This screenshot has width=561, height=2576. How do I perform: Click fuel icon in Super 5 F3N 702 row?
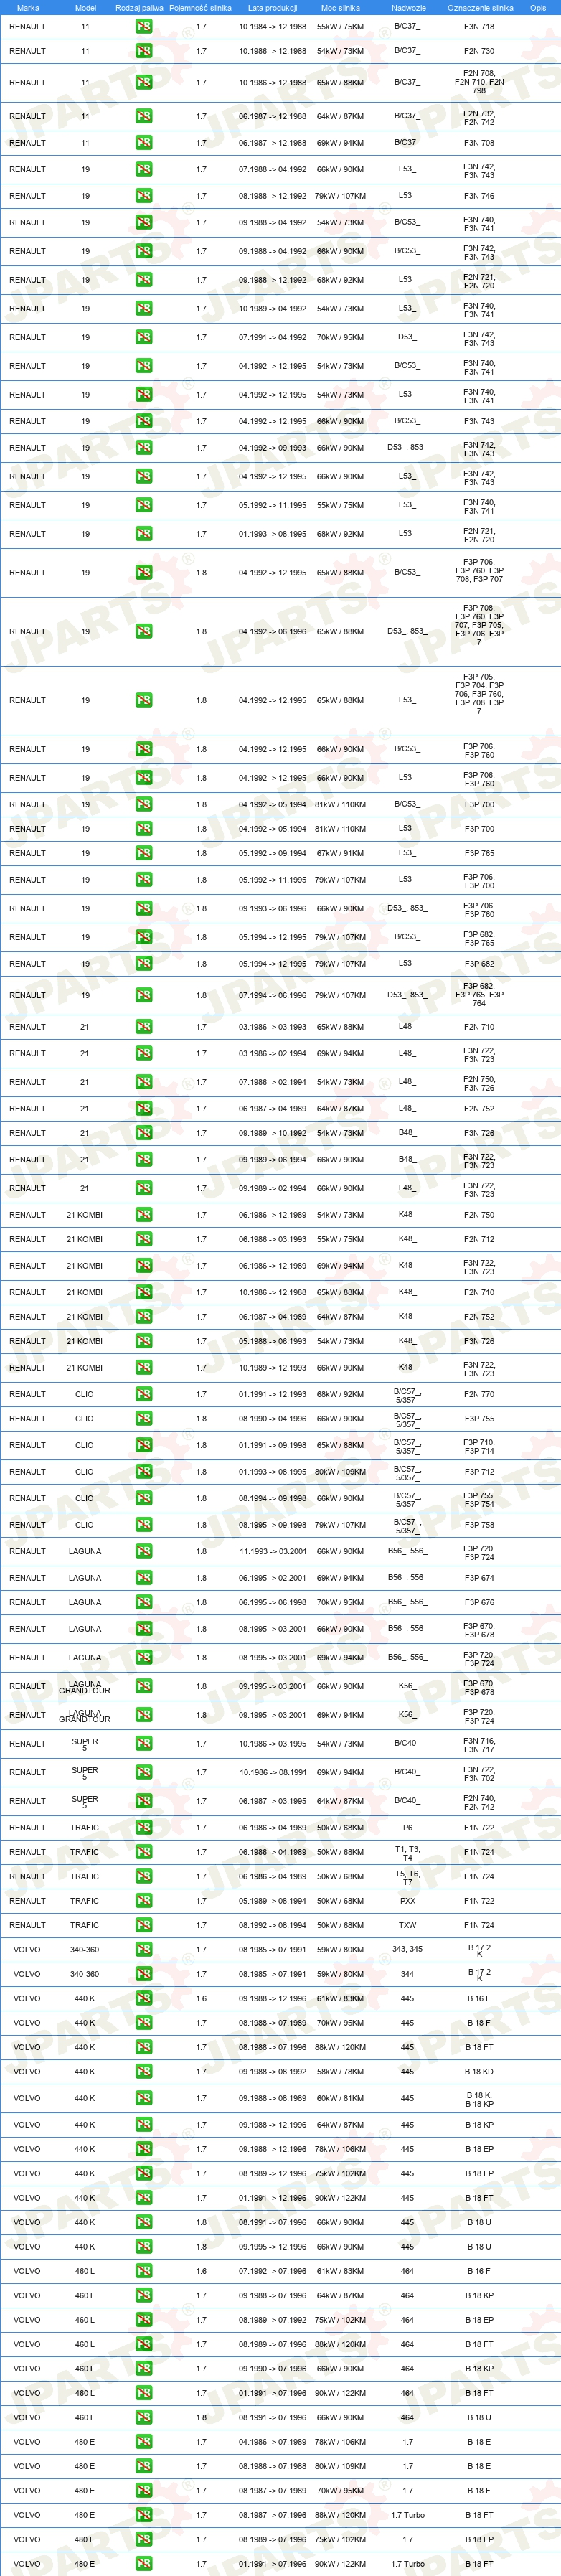tap(144, 1772)
